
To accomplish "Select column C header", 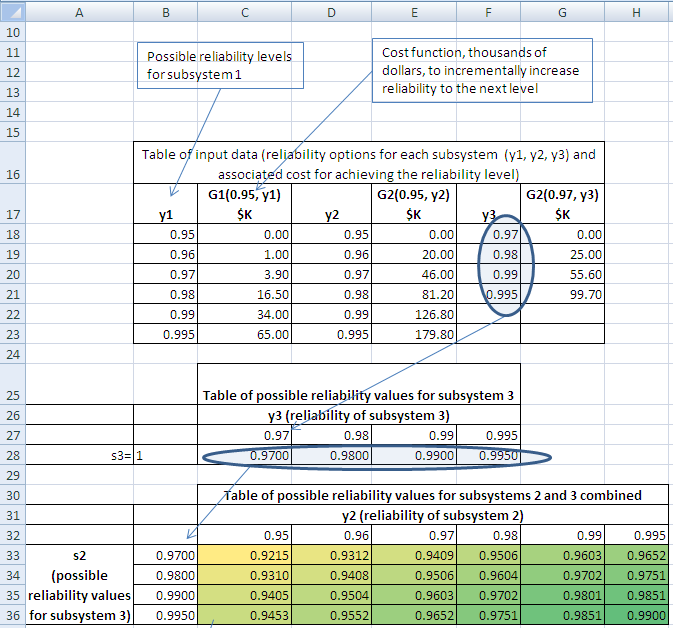I will point(245,12).
